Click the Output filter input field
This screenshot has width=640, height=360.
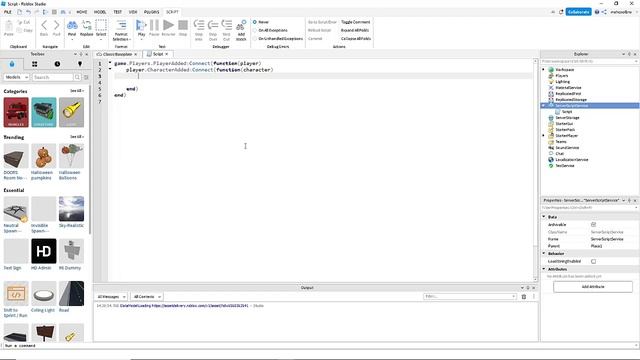(469, 297)
